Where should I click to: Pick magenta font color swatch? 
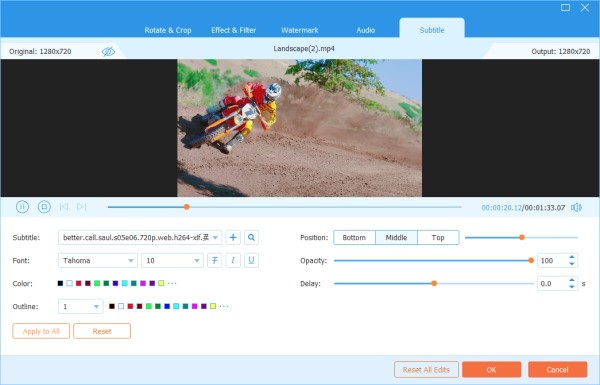point(143,284)
